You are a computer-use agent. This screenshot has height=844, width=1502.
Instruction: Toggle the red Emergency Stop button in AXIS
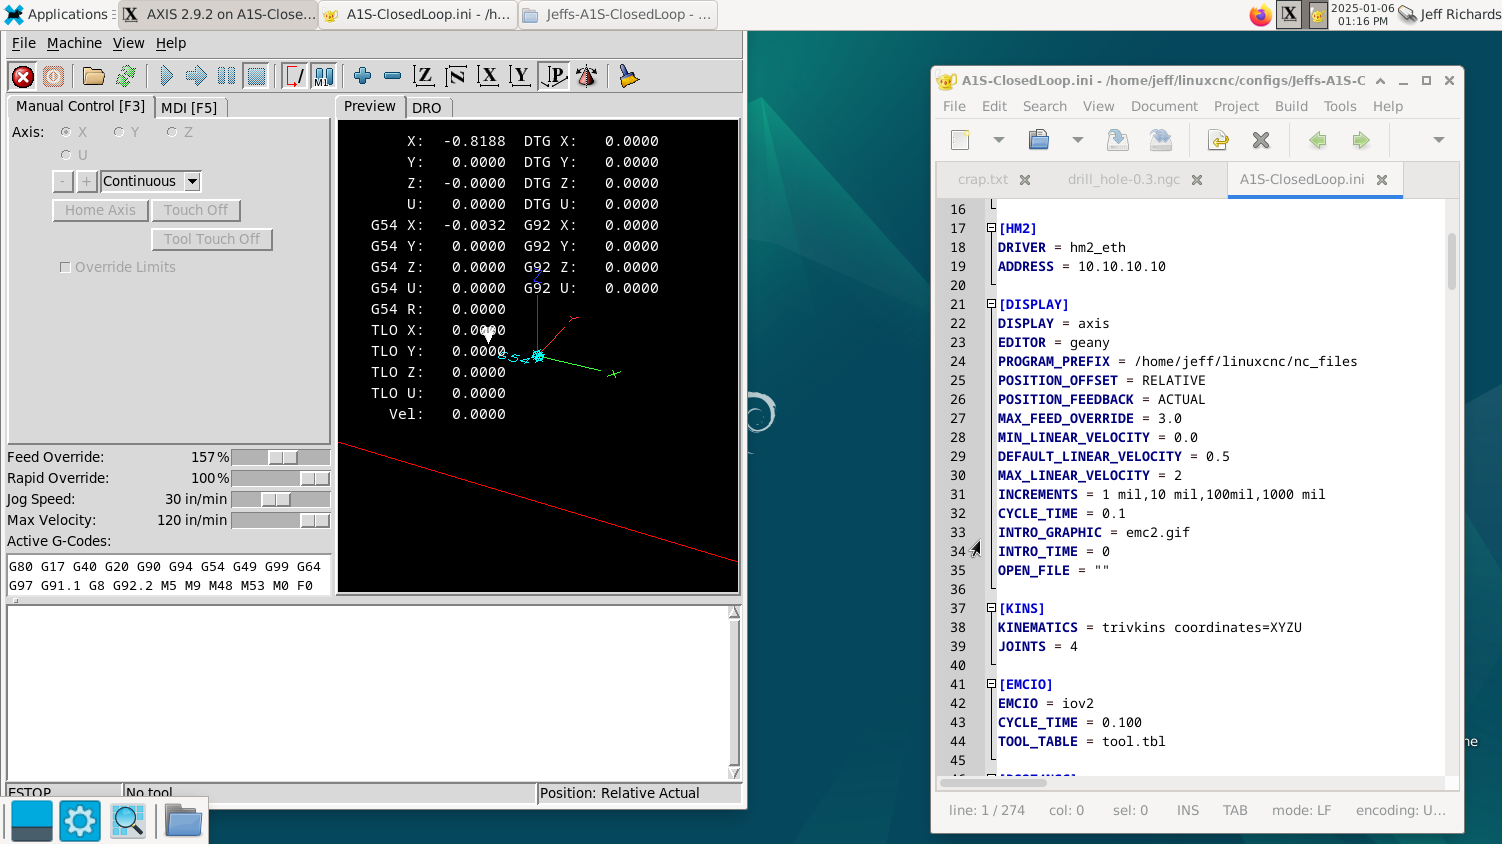(x=22, y=76)
